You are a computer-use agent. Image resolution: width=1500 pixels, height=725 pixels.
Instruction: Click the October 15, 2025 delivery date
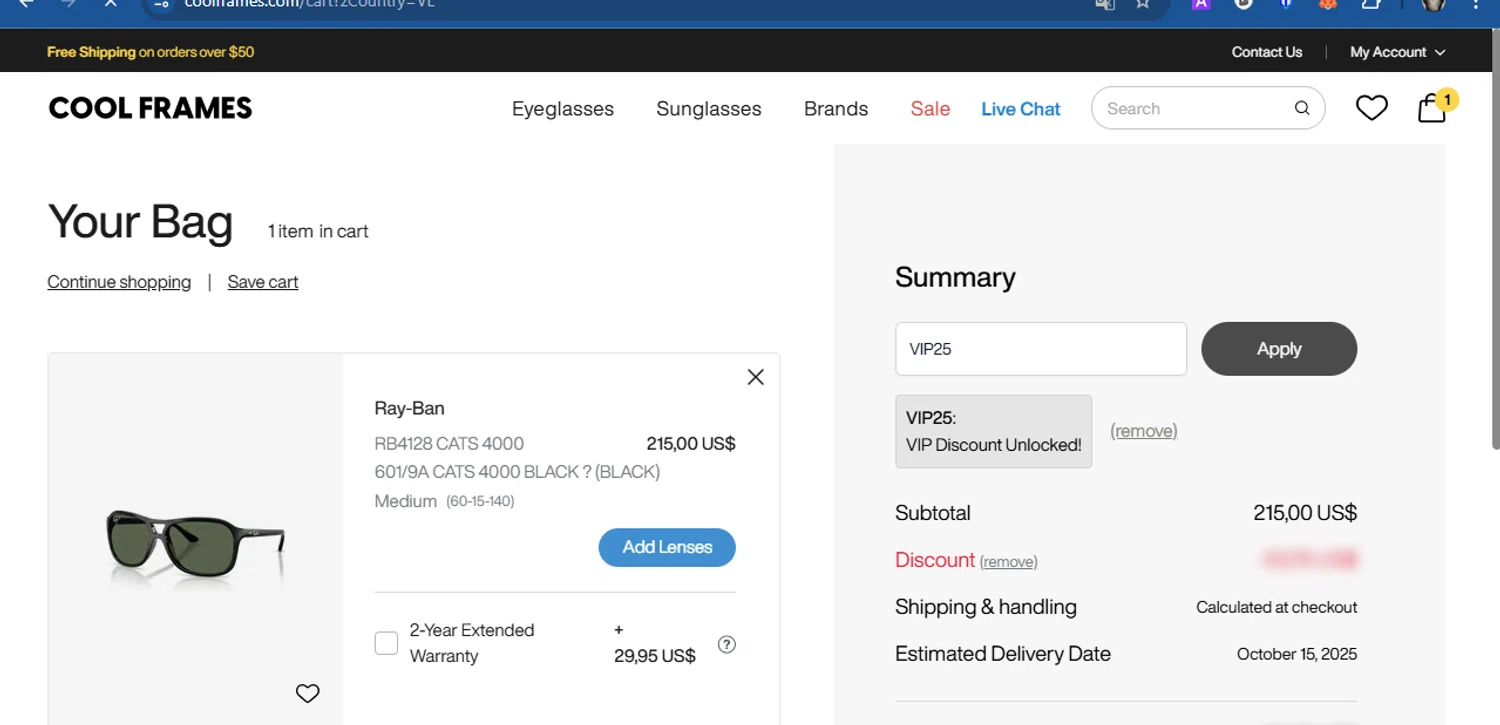(1297, 654)
